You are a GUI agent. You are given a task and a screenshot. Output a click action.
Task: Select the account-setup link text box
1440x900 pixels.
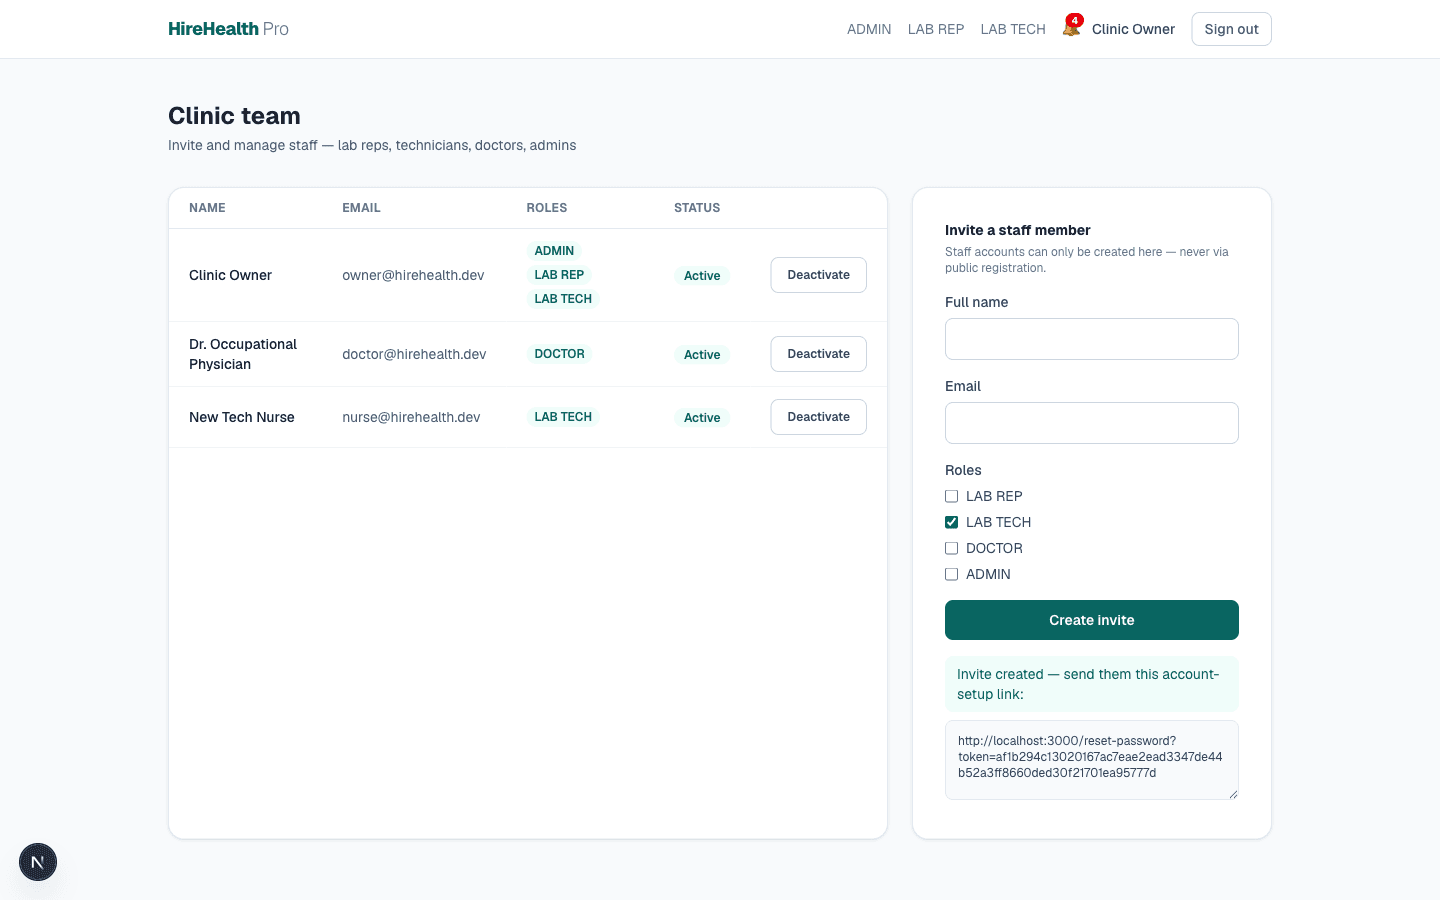coord(1092,760)
